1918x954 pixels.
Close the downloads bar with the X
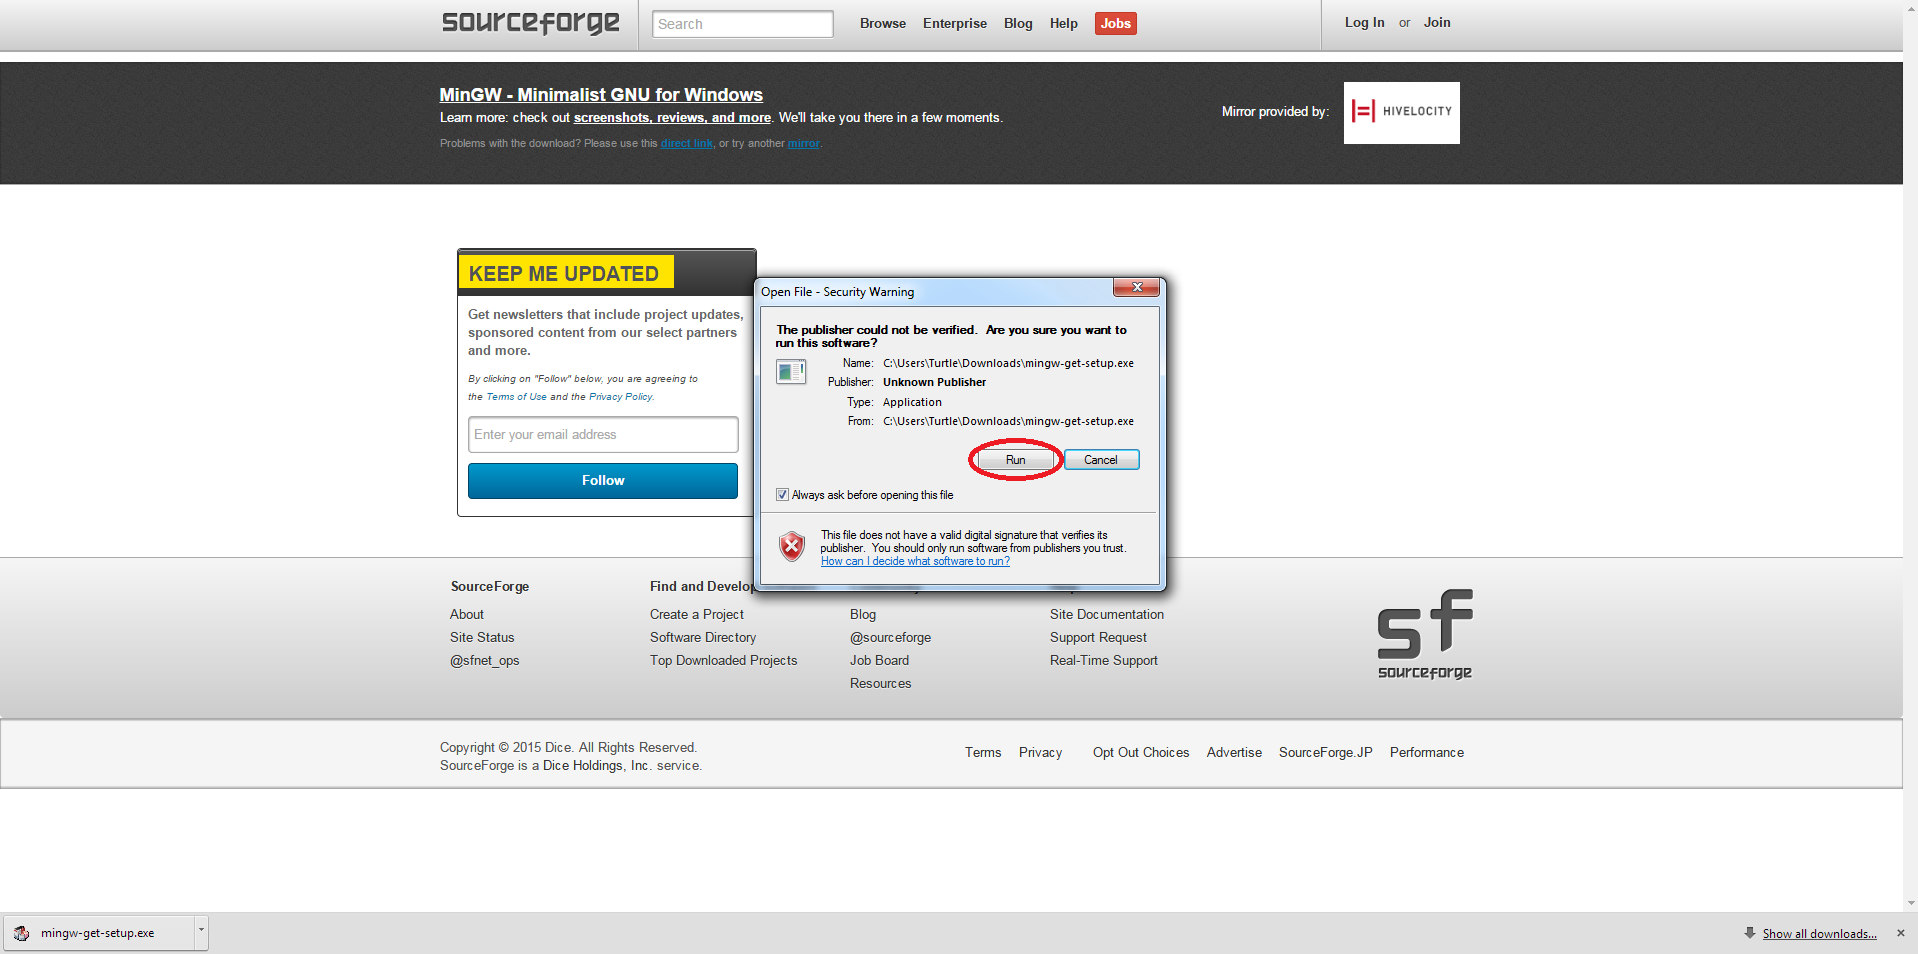point(1901,933)
